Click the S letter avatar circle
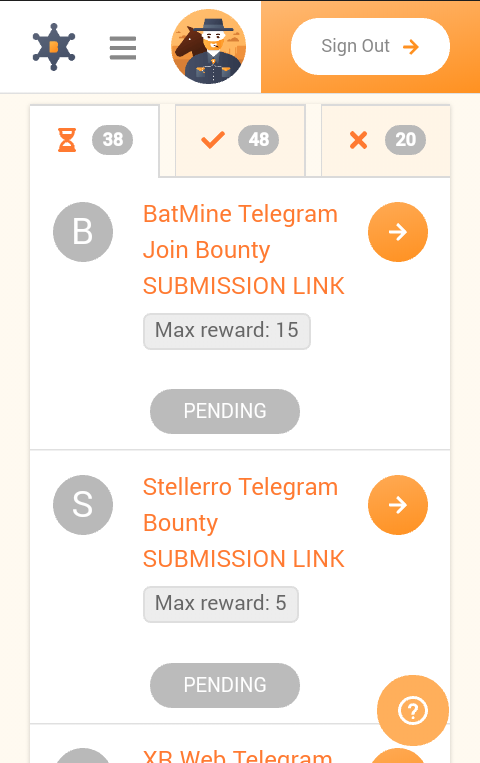Screen dimensions: 480x763 [83, 505]
